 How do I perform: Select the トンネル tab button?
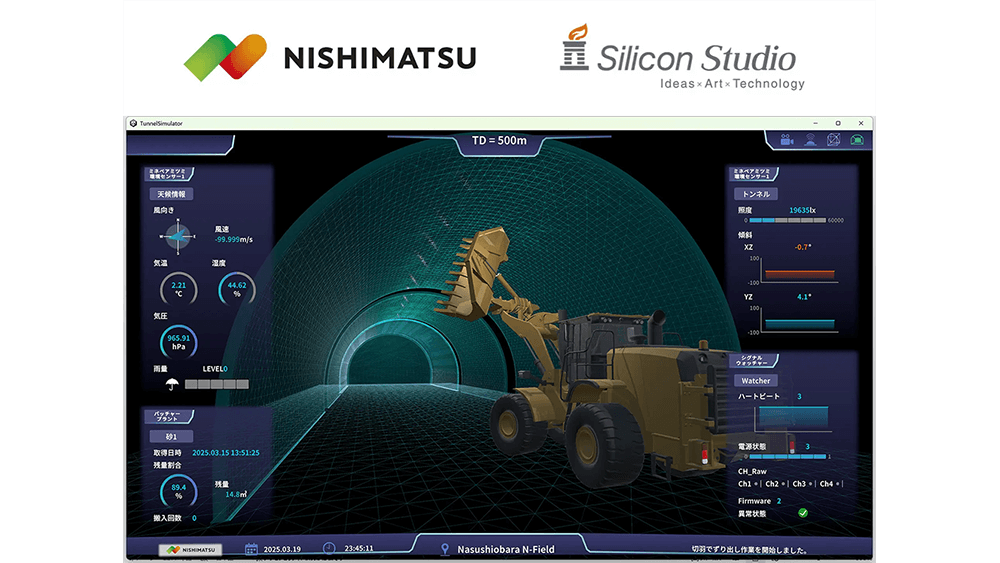[x=756, y=194]
